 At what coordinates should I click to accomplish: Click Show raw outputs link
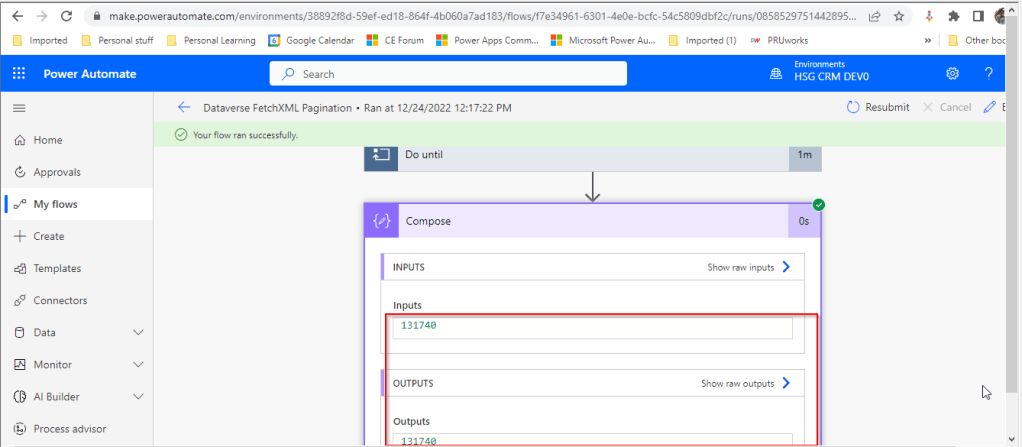(746, 383)
